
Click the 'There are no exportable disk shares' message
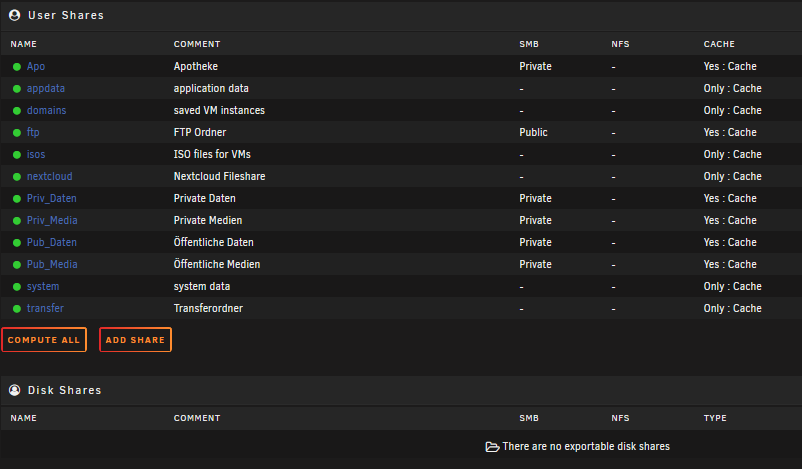[586, 446]
